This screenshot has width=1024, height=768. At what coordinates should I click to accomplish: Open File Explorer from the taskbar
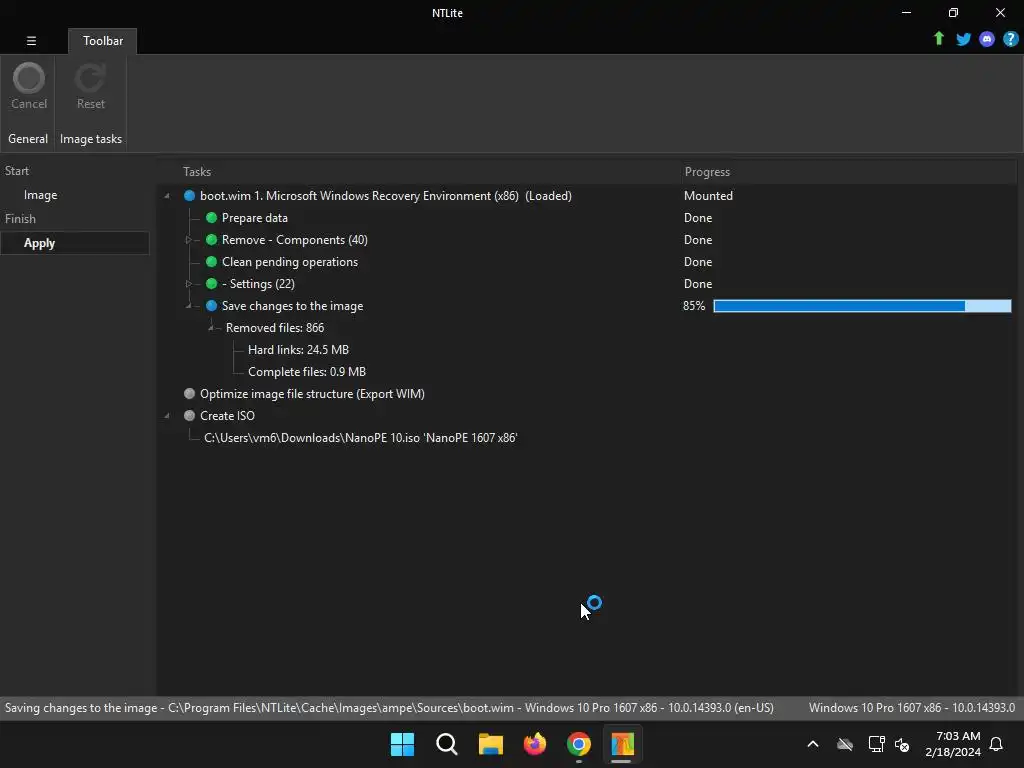click(x=490, y=744)
